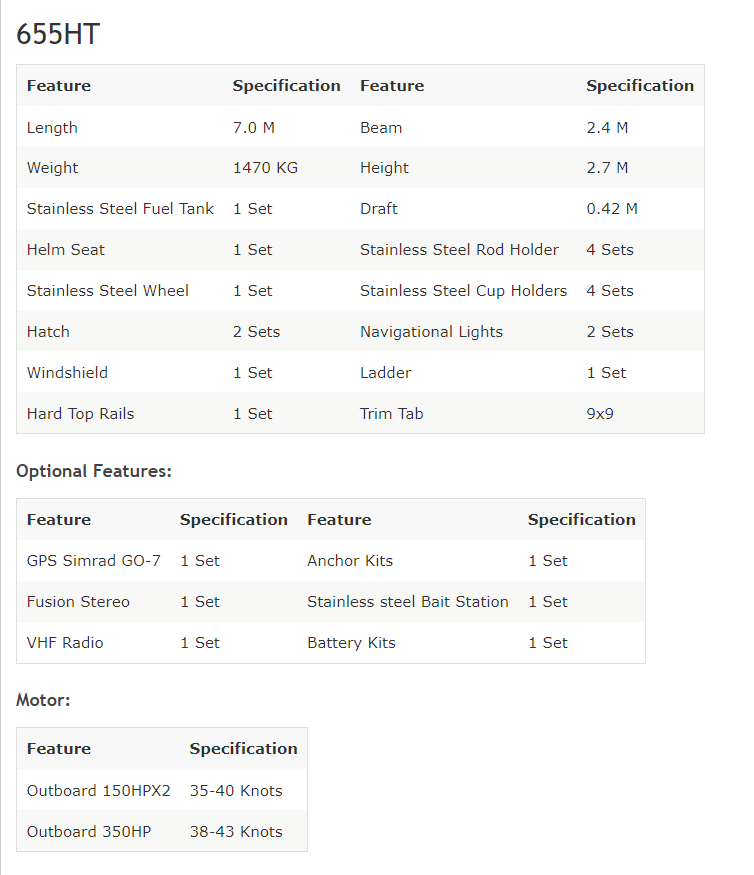Click the Stainless steel Bait Station cell
Screen dimensions: 754x875
pos(407,602)
